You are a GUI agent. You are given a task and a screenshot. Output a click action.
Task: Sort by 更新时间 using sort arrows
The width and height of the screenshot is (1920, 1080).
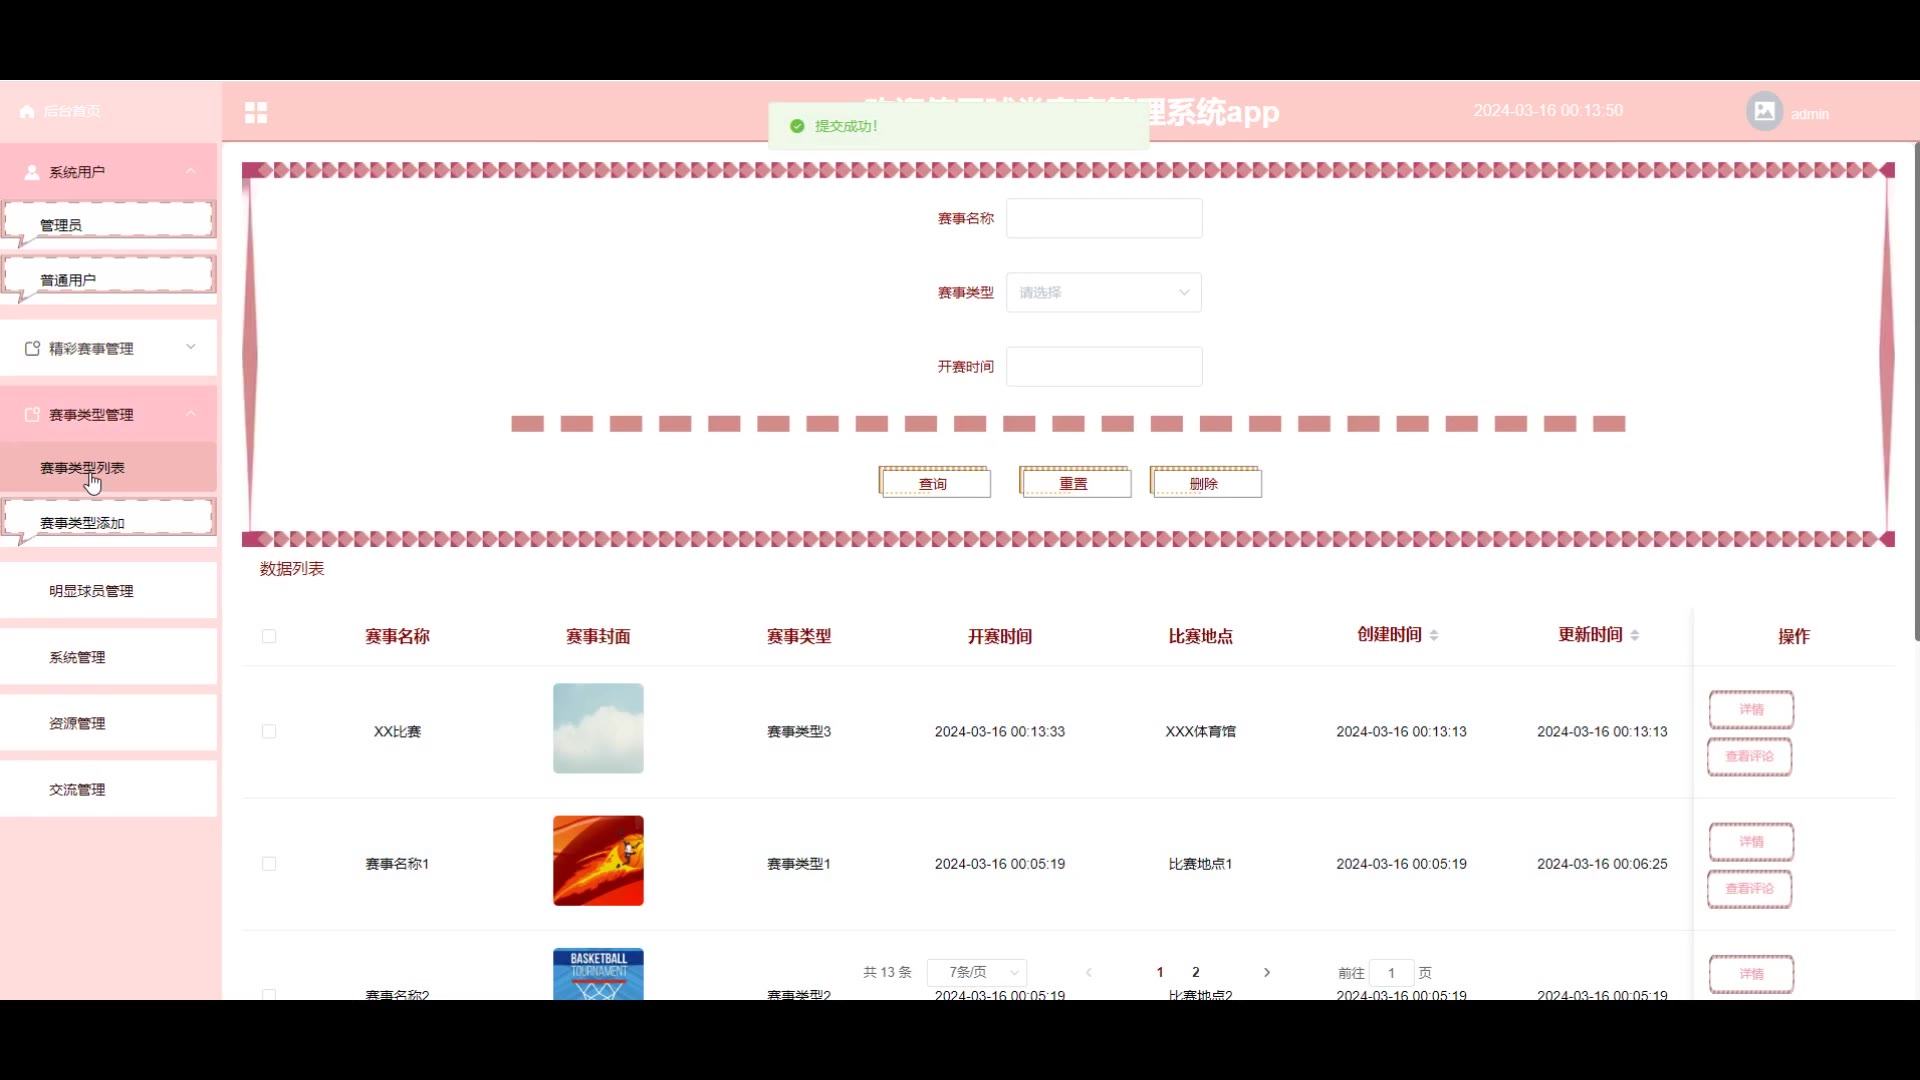click(x=1635, y=635)
